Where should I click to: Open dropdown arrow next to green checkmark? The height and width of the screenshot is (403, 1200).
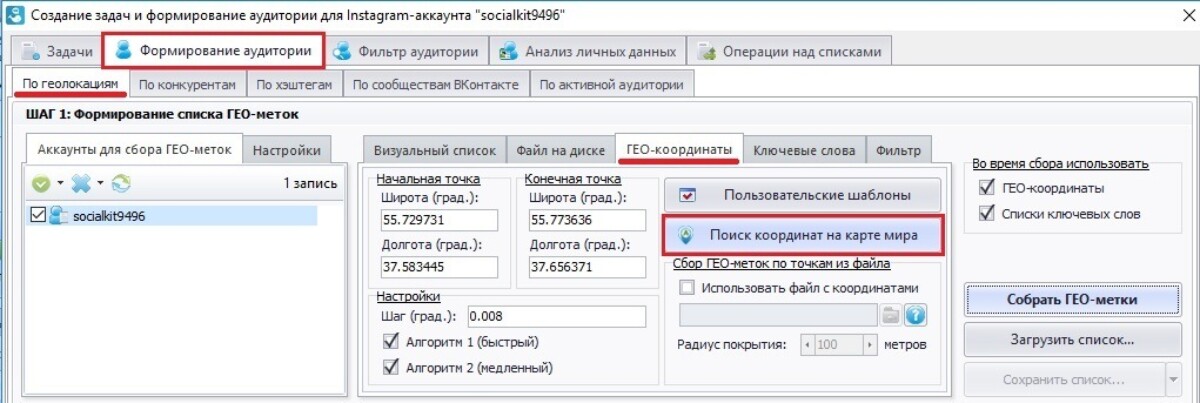tap(59, 185)
